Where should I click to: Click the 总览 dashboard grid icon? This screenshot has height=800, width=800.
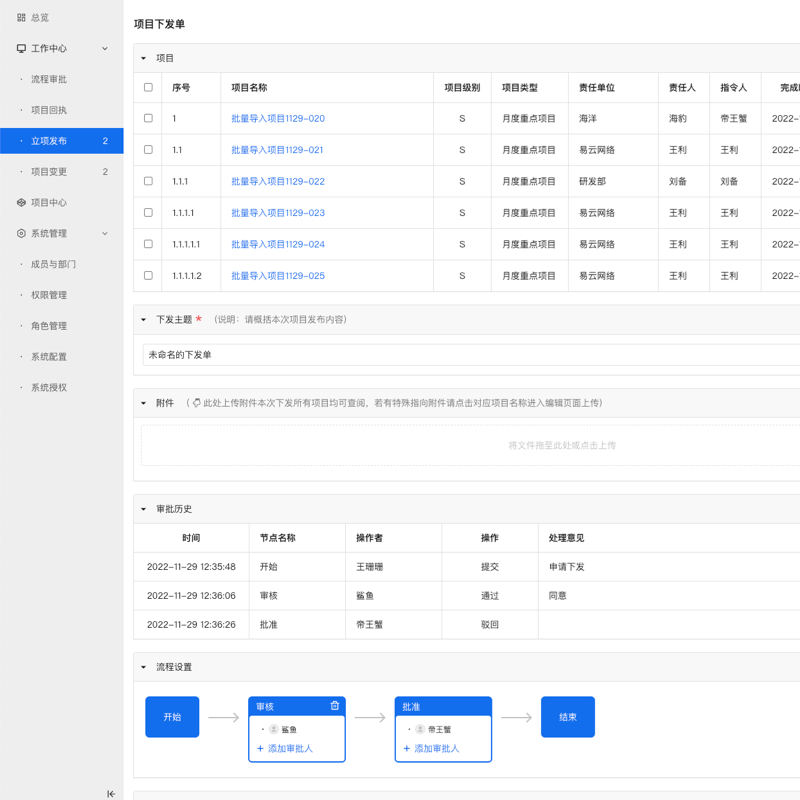click(x=21, y=17)
